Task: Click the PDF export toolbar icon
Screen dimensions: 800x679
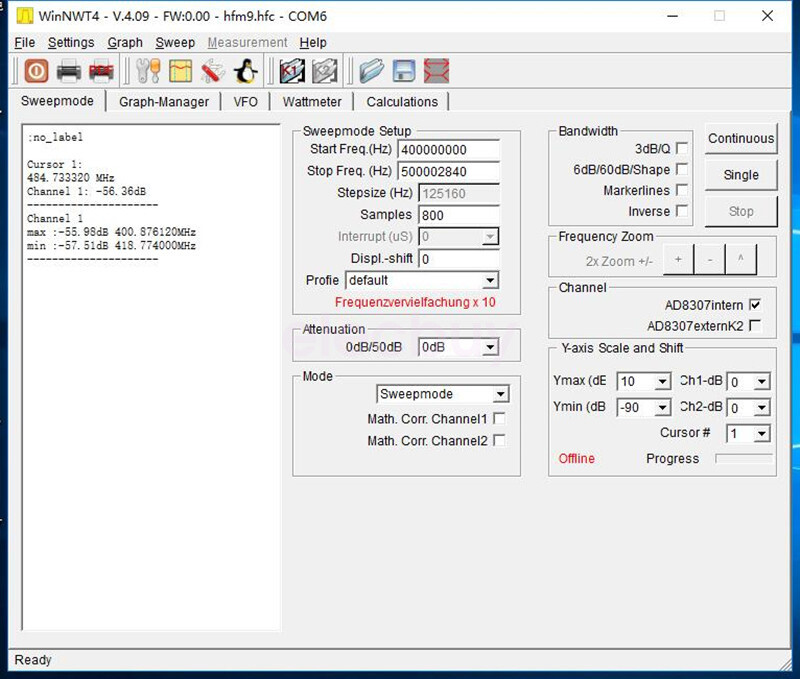Action: point(102,70)
